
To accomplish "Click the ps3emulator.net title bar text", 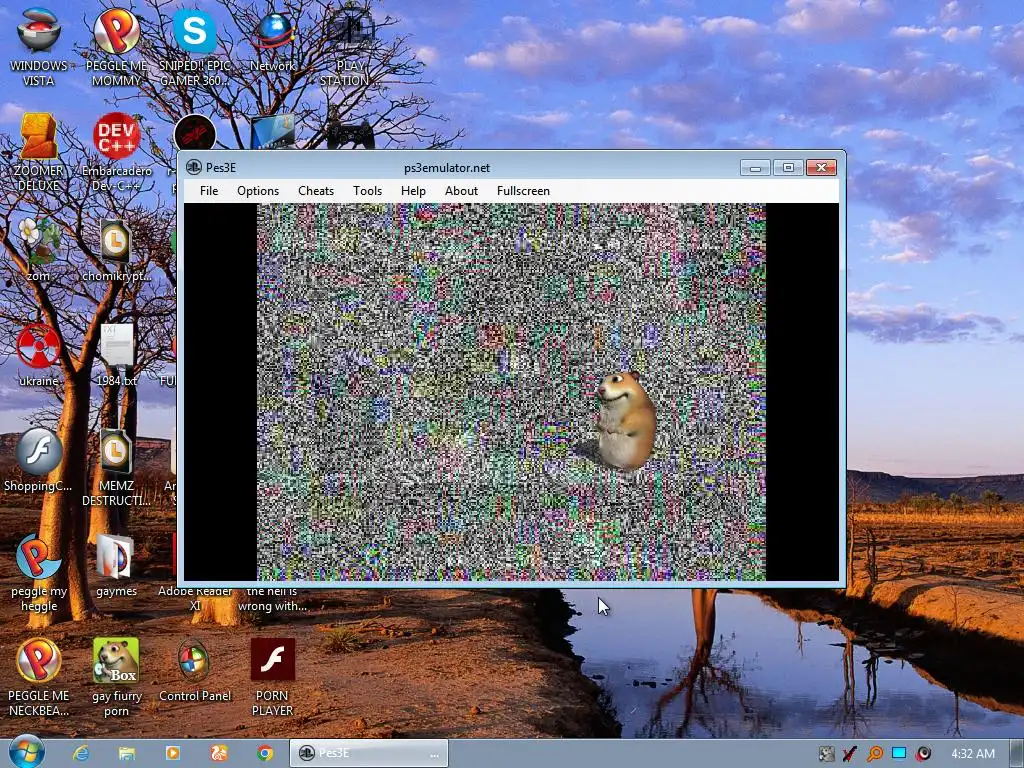I will [447, 168].
